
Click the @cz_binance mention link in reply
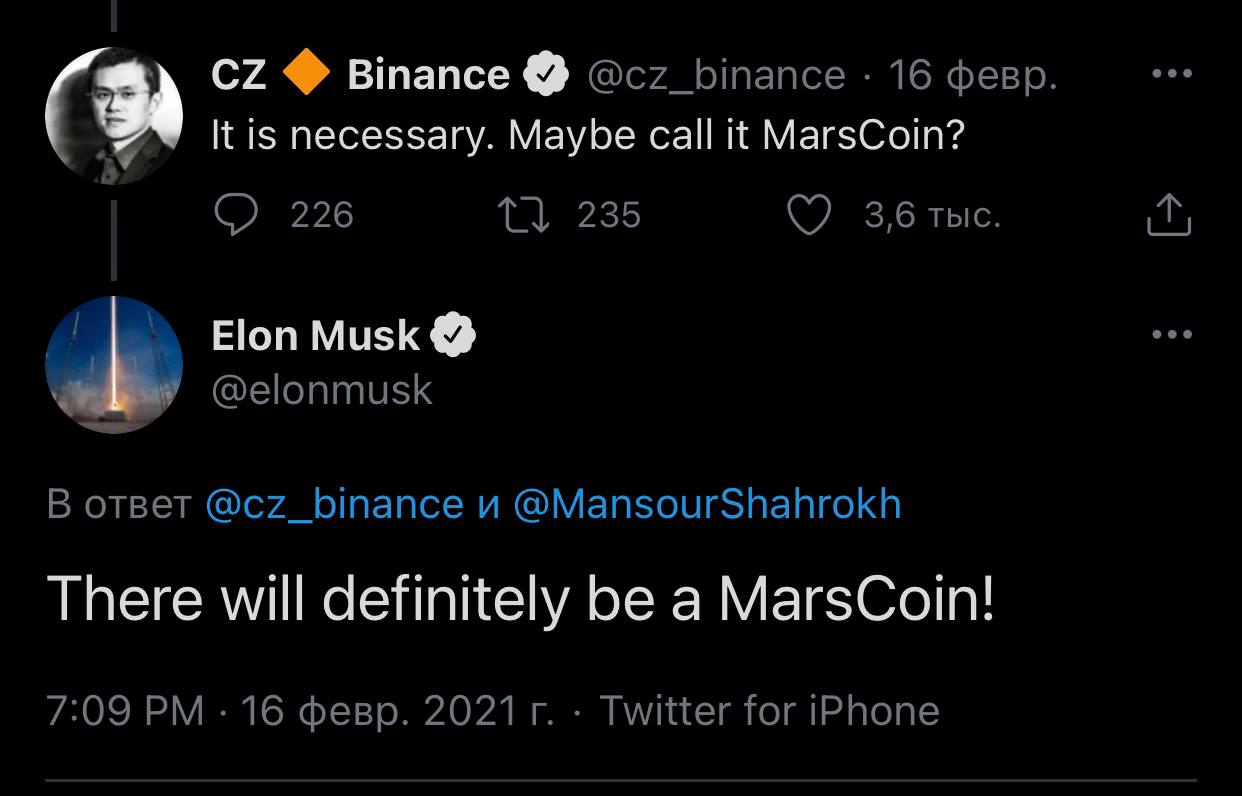point(334,505)
